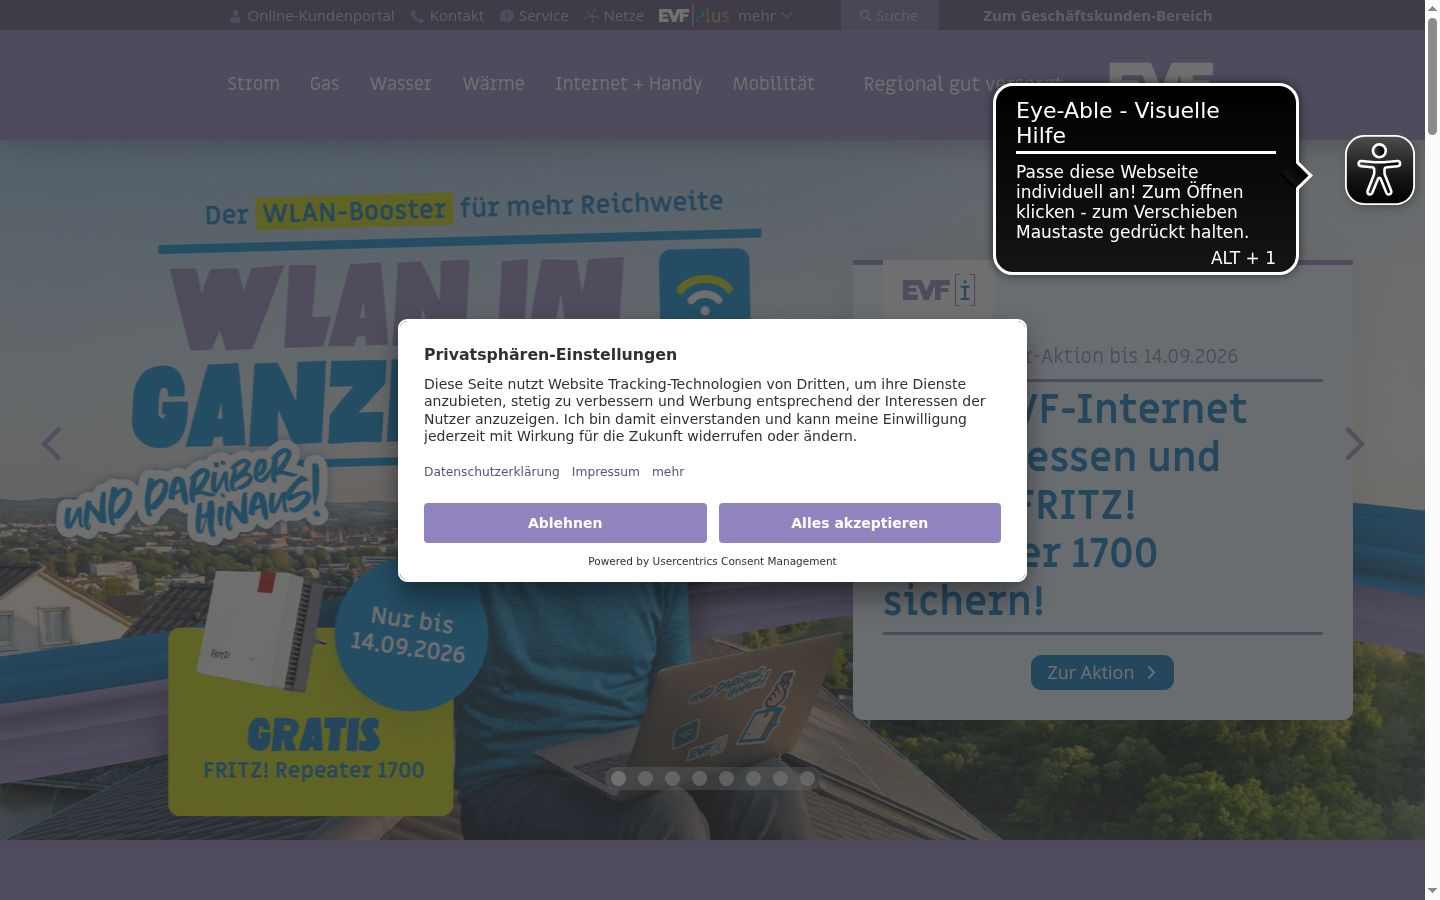
Task: Open the Gas menu
Action: pyautogui.click(x=324, y=84)
